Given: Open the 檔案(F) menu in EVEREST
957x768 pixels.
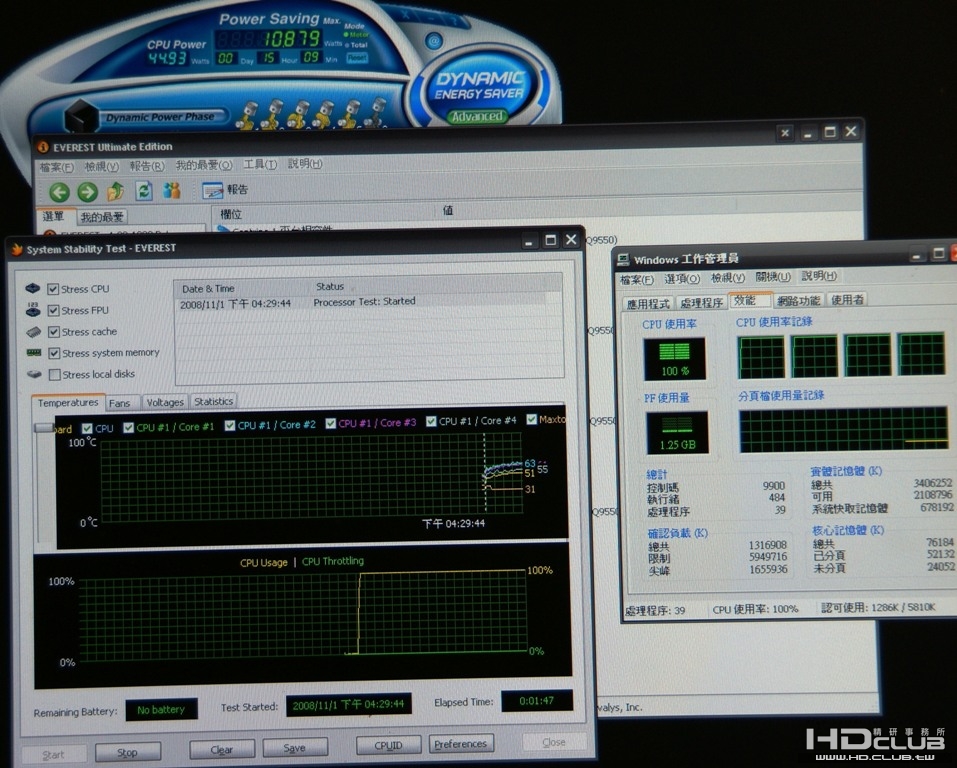Looking at the screenshot, I should [x=57, y=167].
